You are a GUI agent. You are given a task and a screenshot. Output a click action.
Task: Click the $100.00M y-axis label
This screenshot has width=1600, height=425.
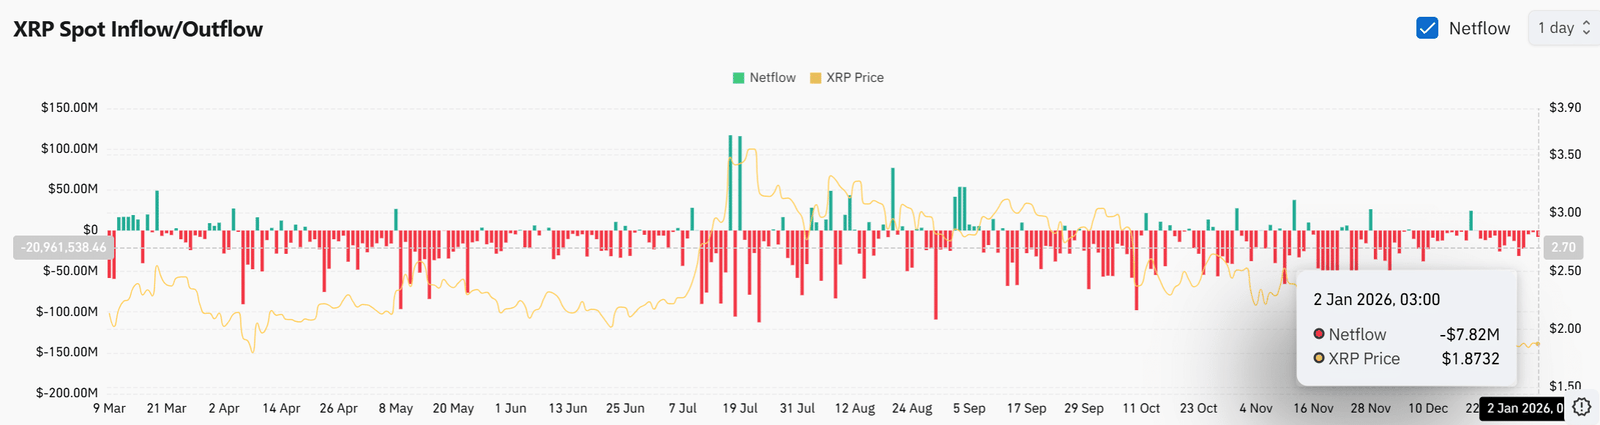coord(69,148)
